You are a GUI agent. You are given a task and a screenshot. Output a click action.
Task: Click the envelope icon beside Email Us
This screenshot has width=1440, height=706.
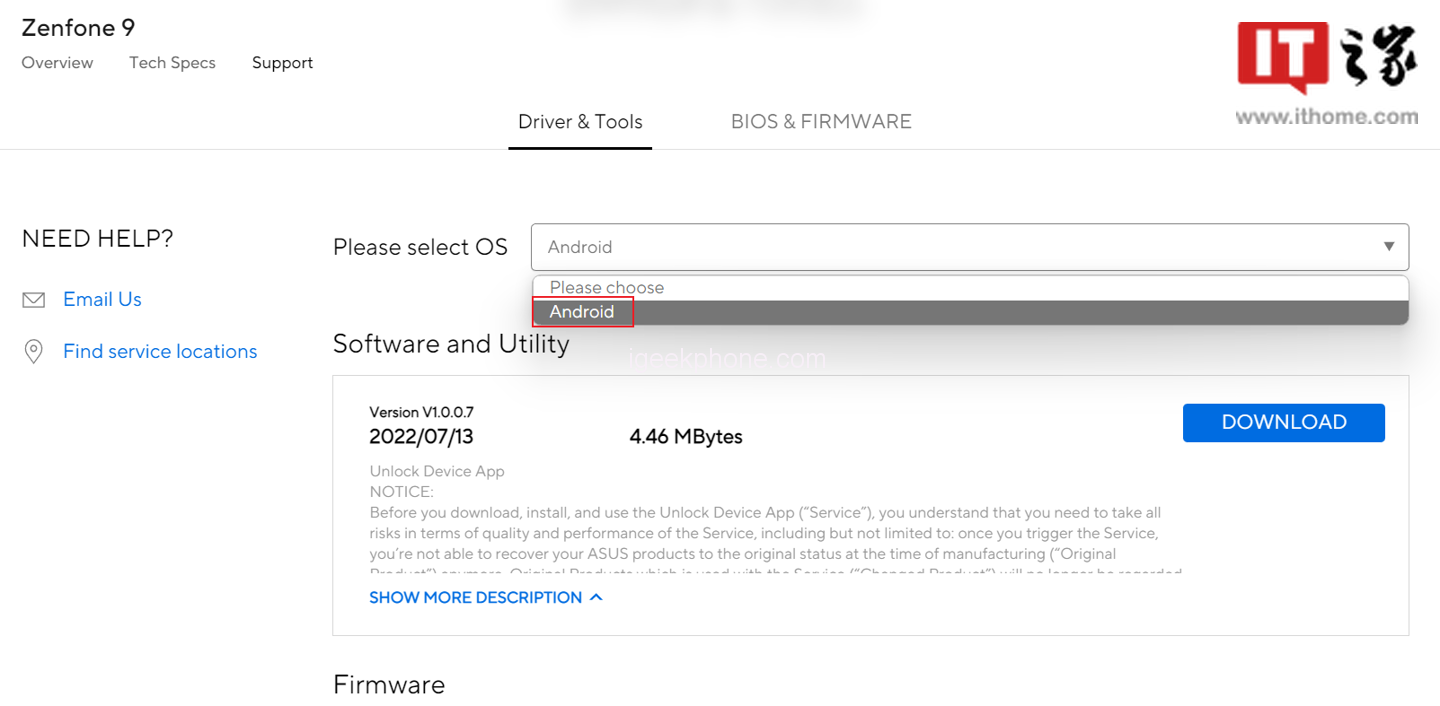34,300
